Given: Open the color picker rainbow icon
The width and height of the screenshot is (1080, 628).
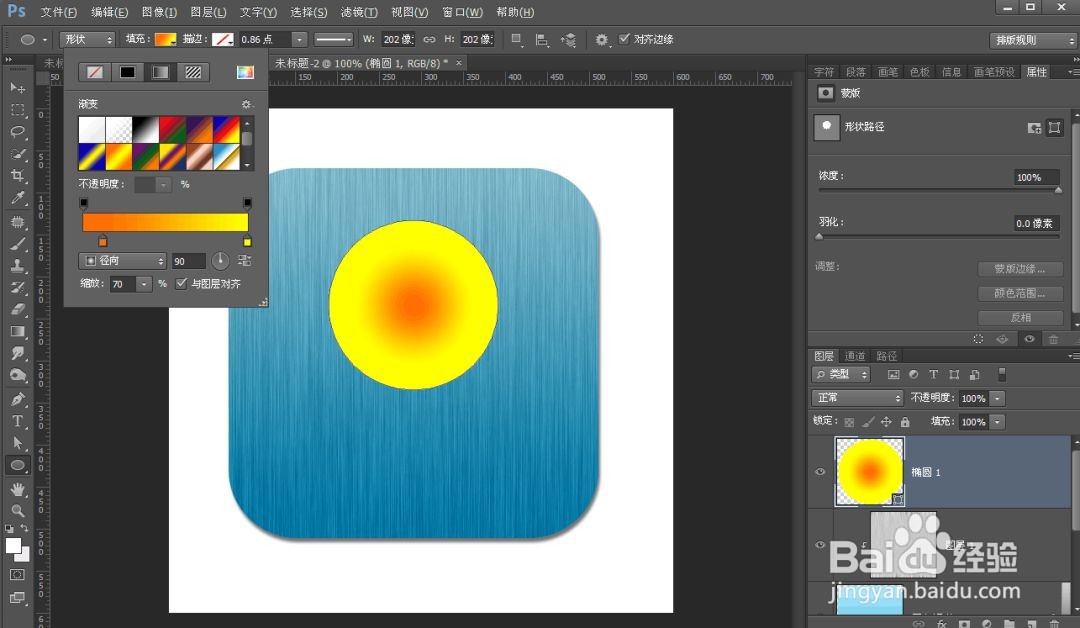Looking at the screenshot, I should (x=245, y=72).
